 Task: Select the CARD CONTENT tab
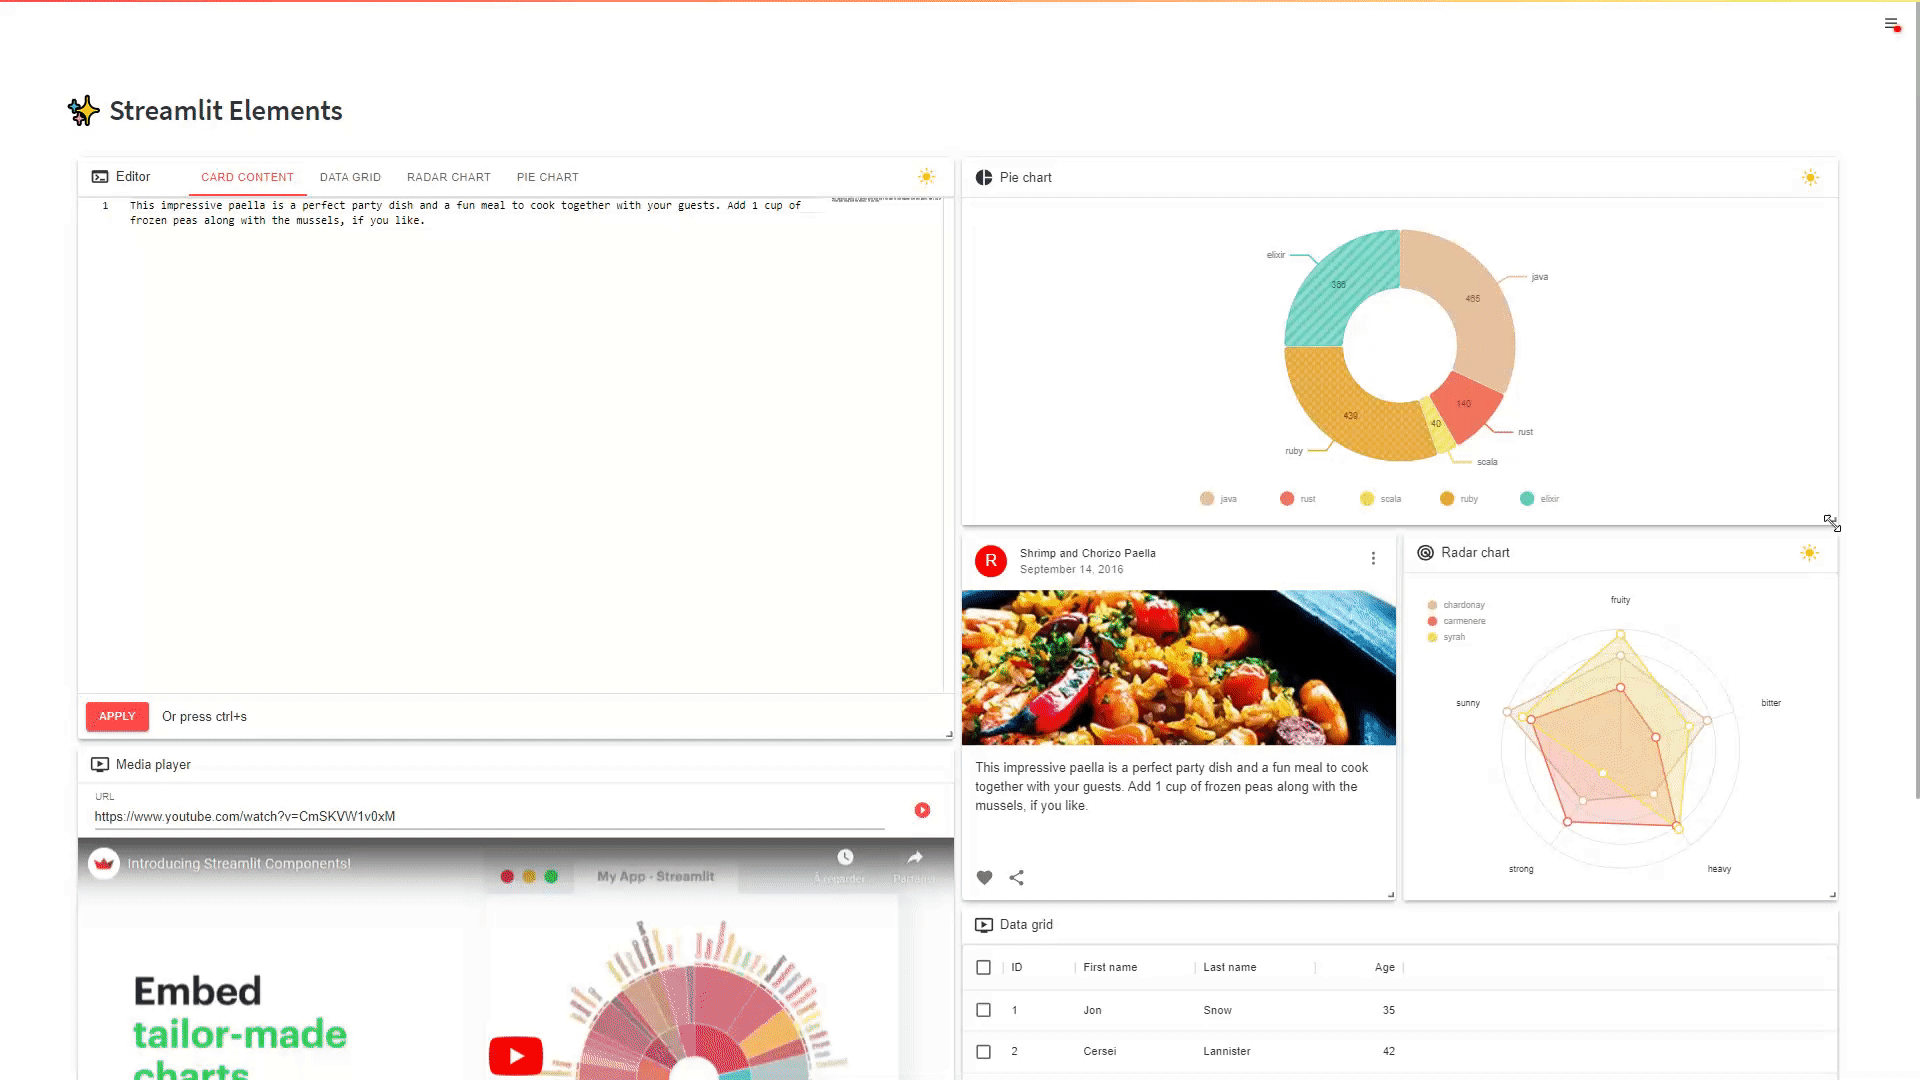pyautogui.click(x=247, y=177)
